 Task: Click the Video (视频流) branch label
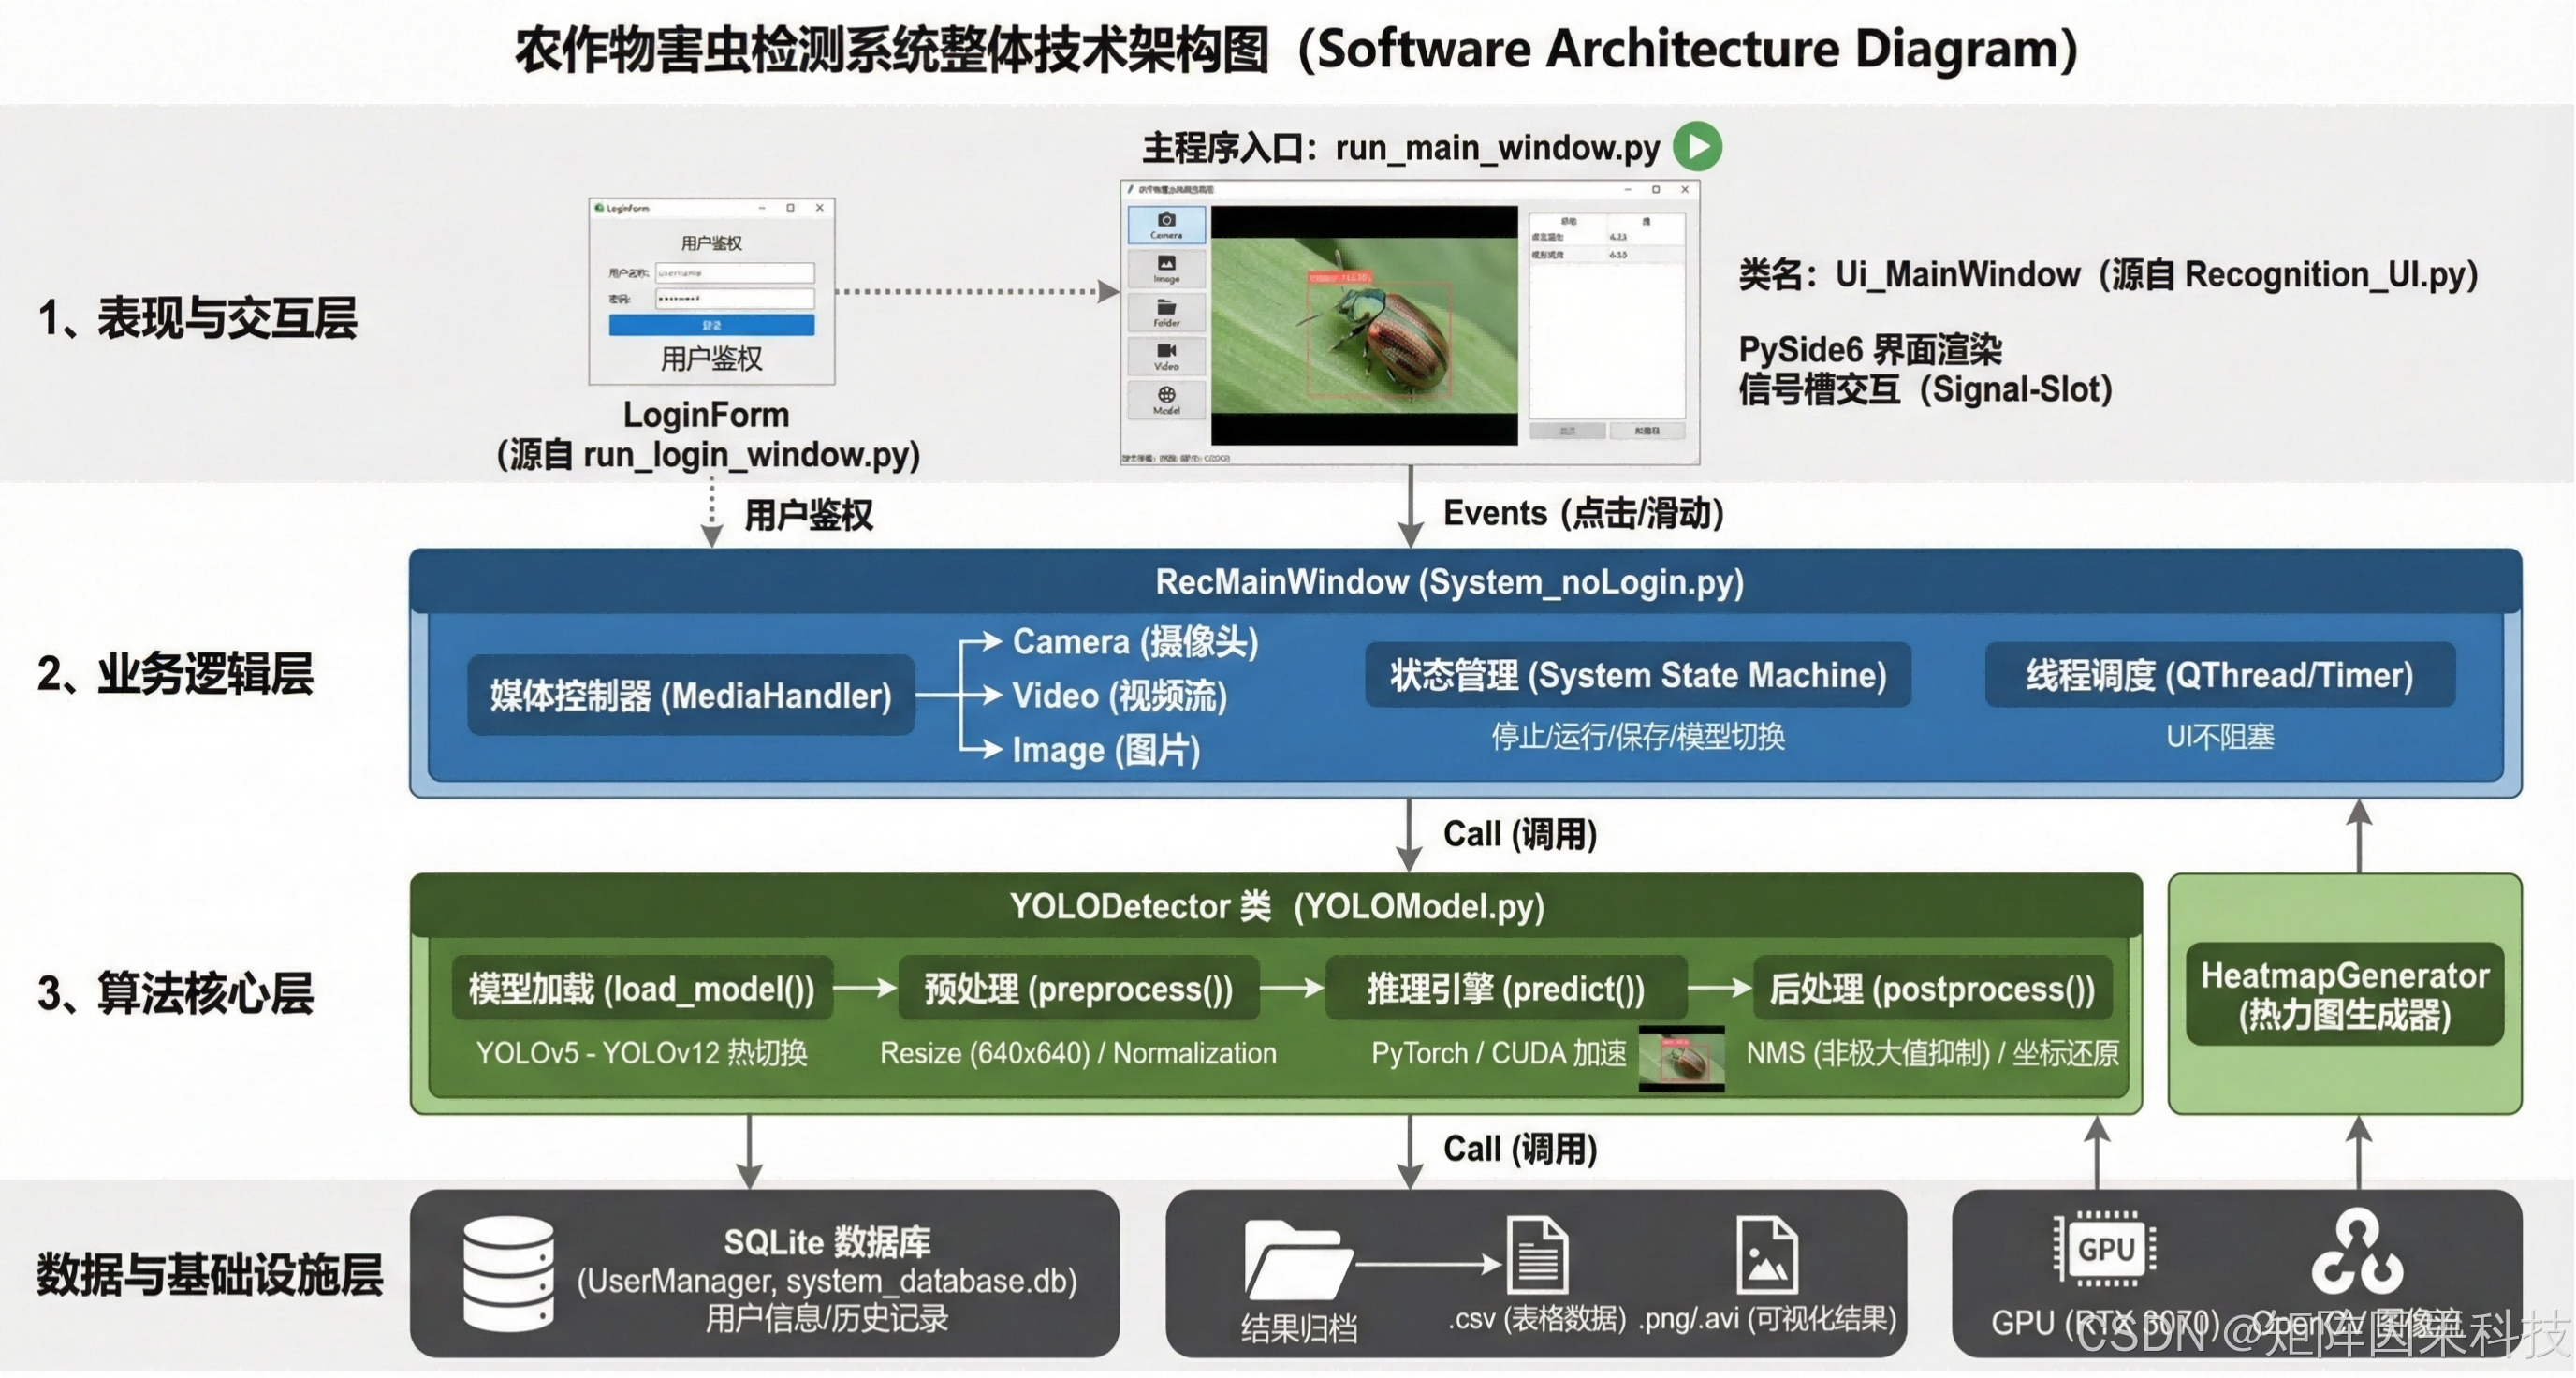tap(1119, 695)
